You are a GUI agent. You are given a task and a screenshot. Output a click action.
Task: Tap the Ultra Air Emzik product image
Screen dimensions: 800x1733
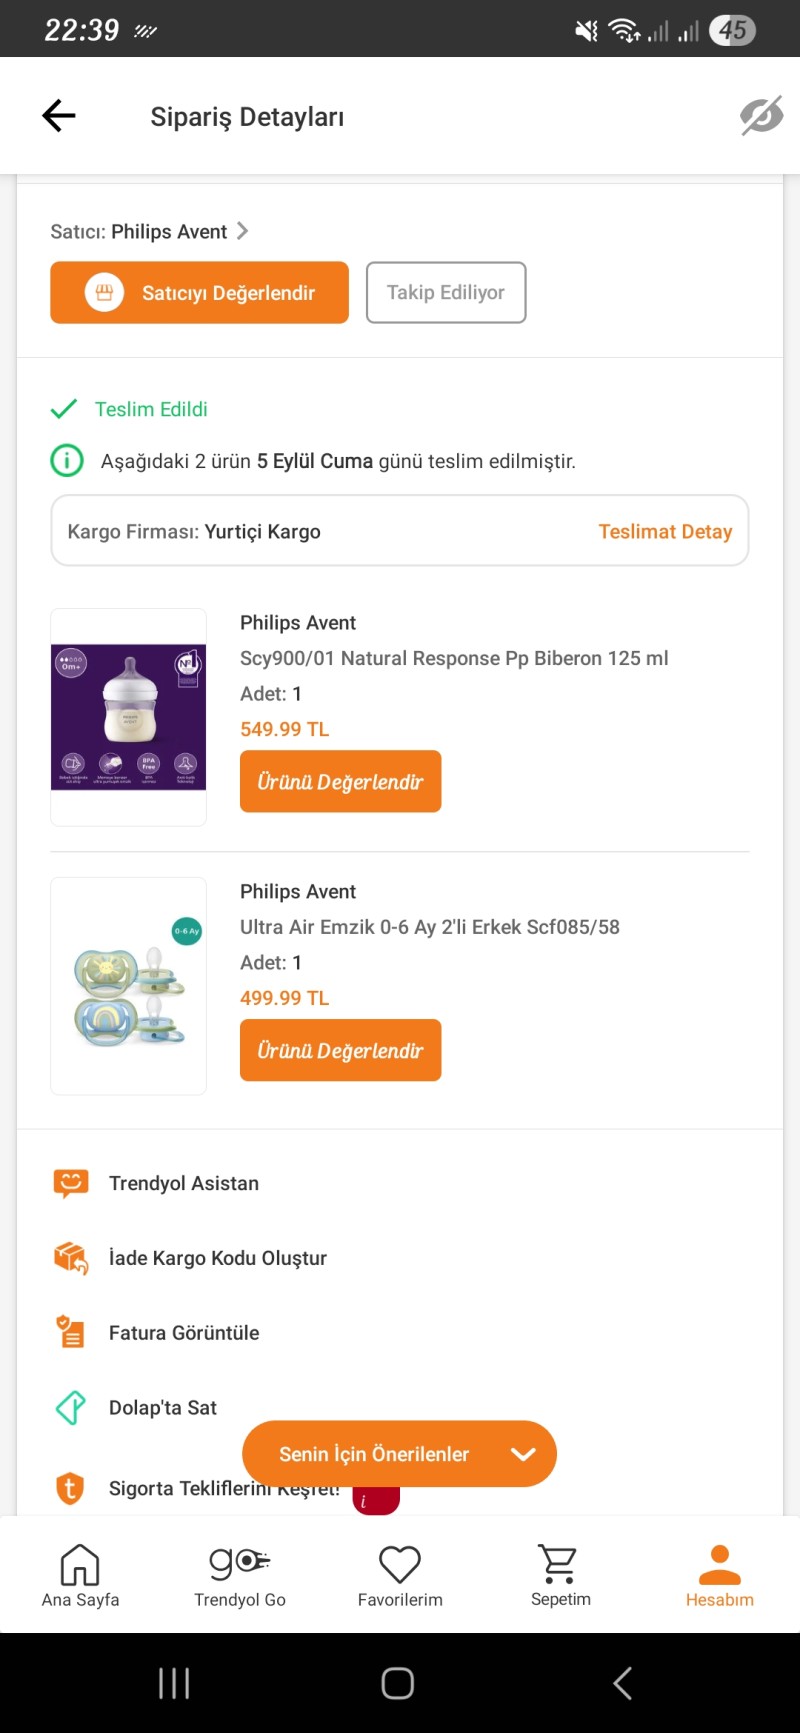point(129,986)
